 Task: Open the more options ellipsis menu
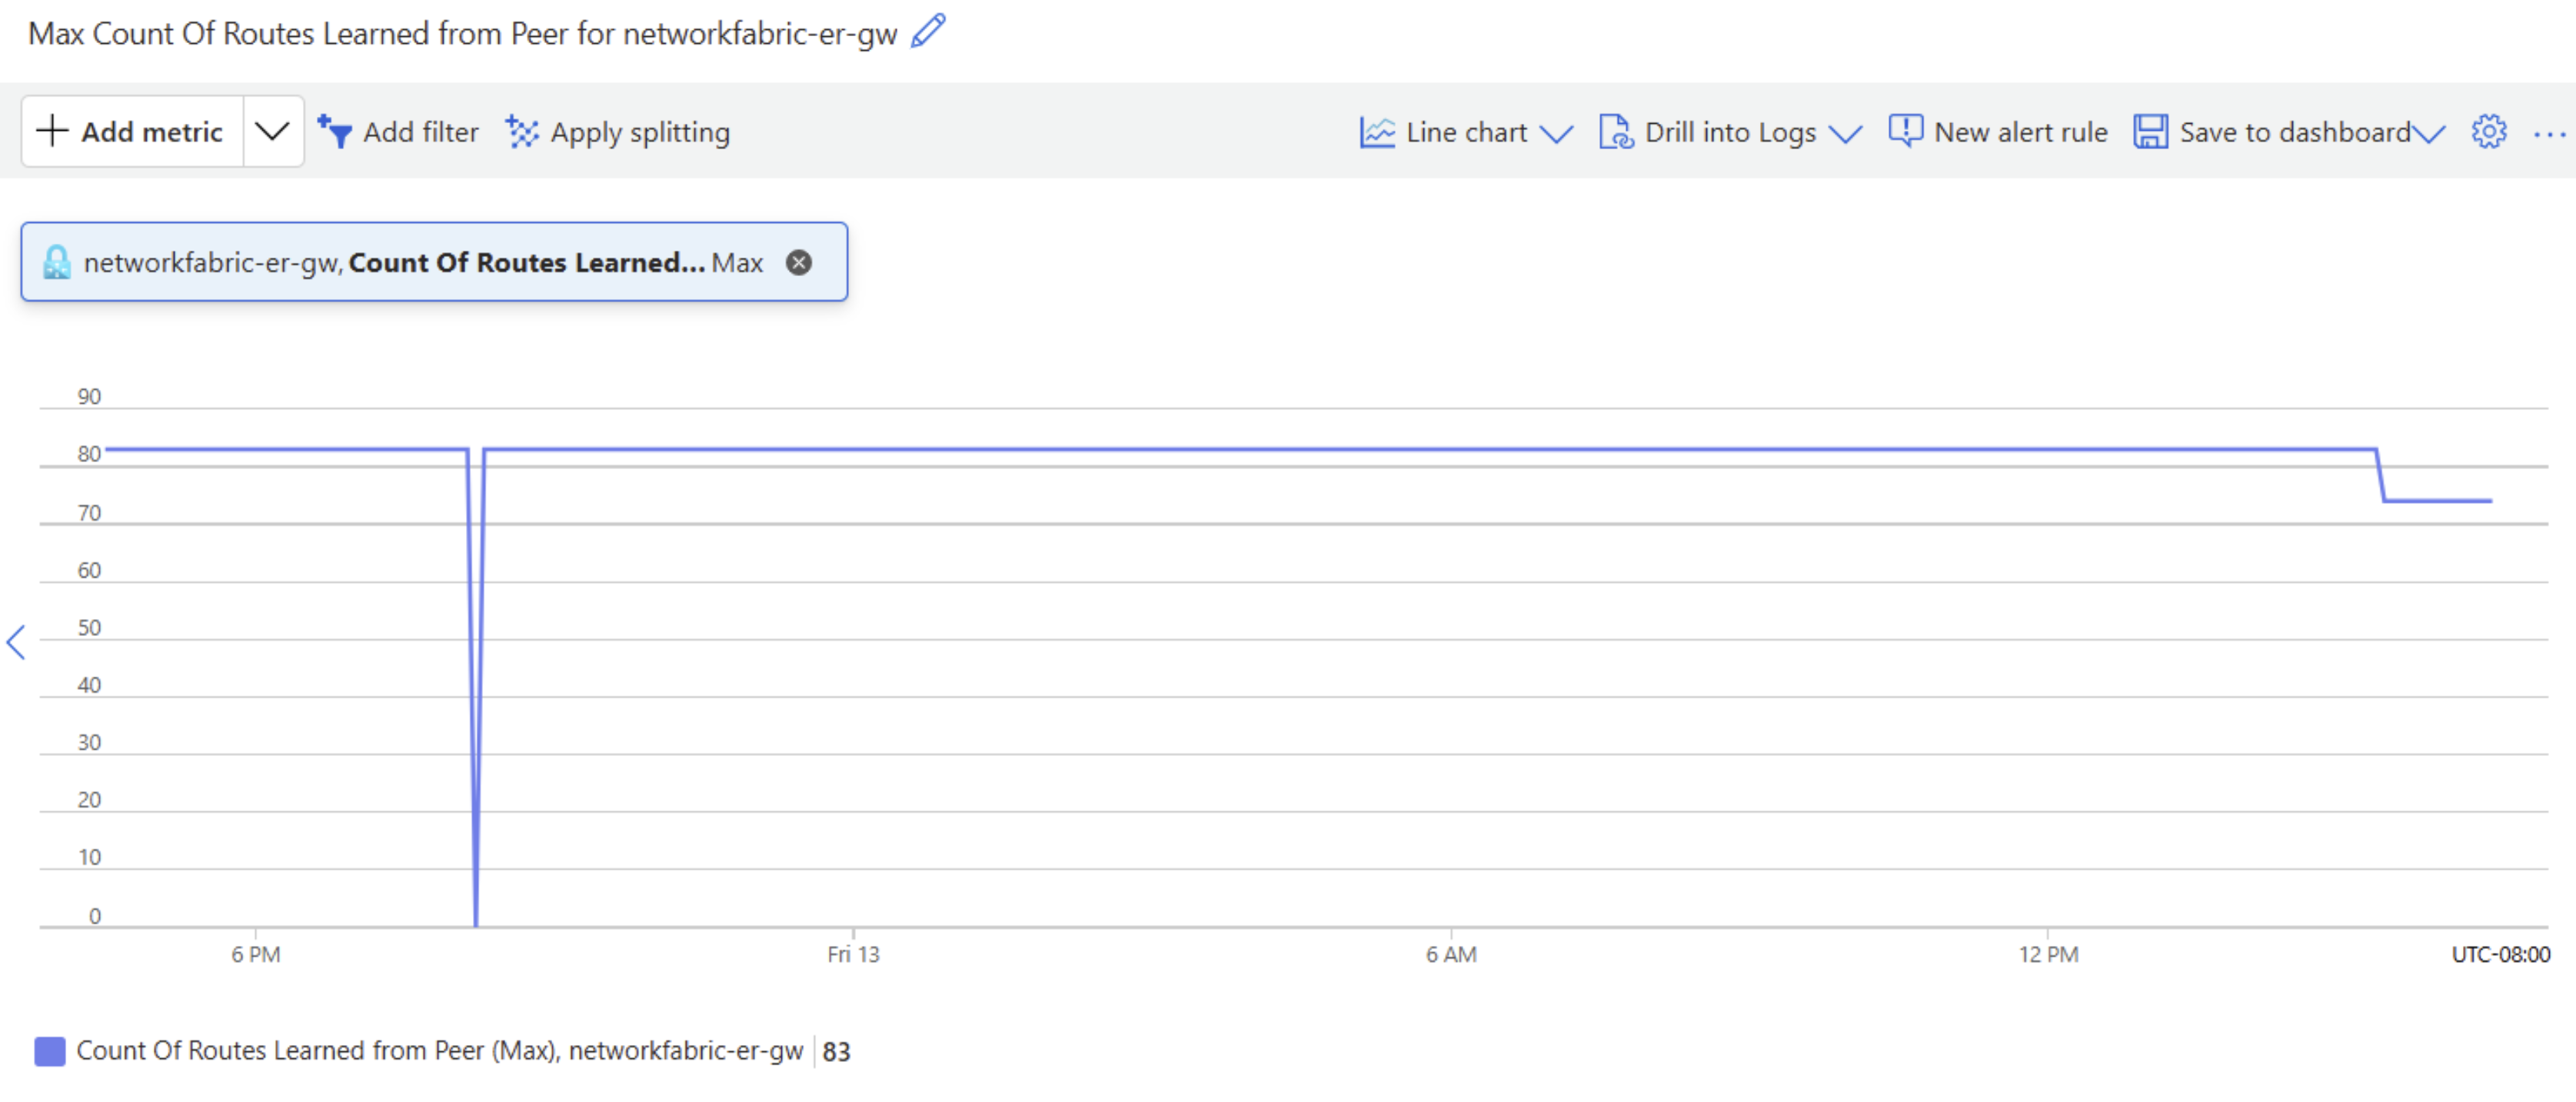click(x=2548, y=133)
